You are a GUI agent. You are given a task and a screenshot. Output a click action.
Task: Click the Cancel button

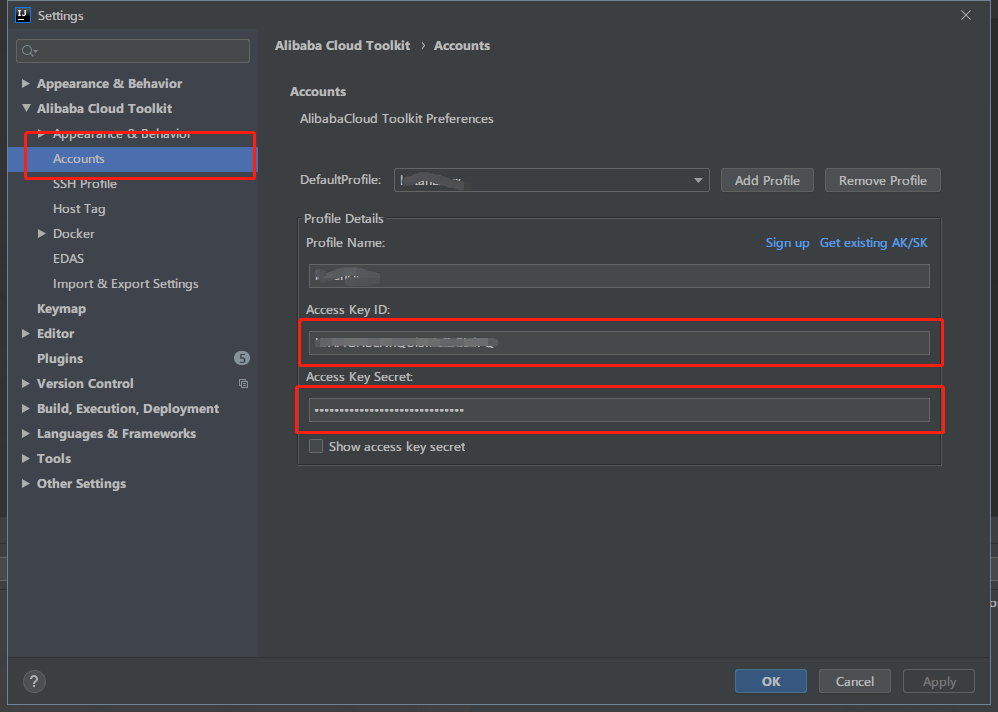tap(855, 681)
